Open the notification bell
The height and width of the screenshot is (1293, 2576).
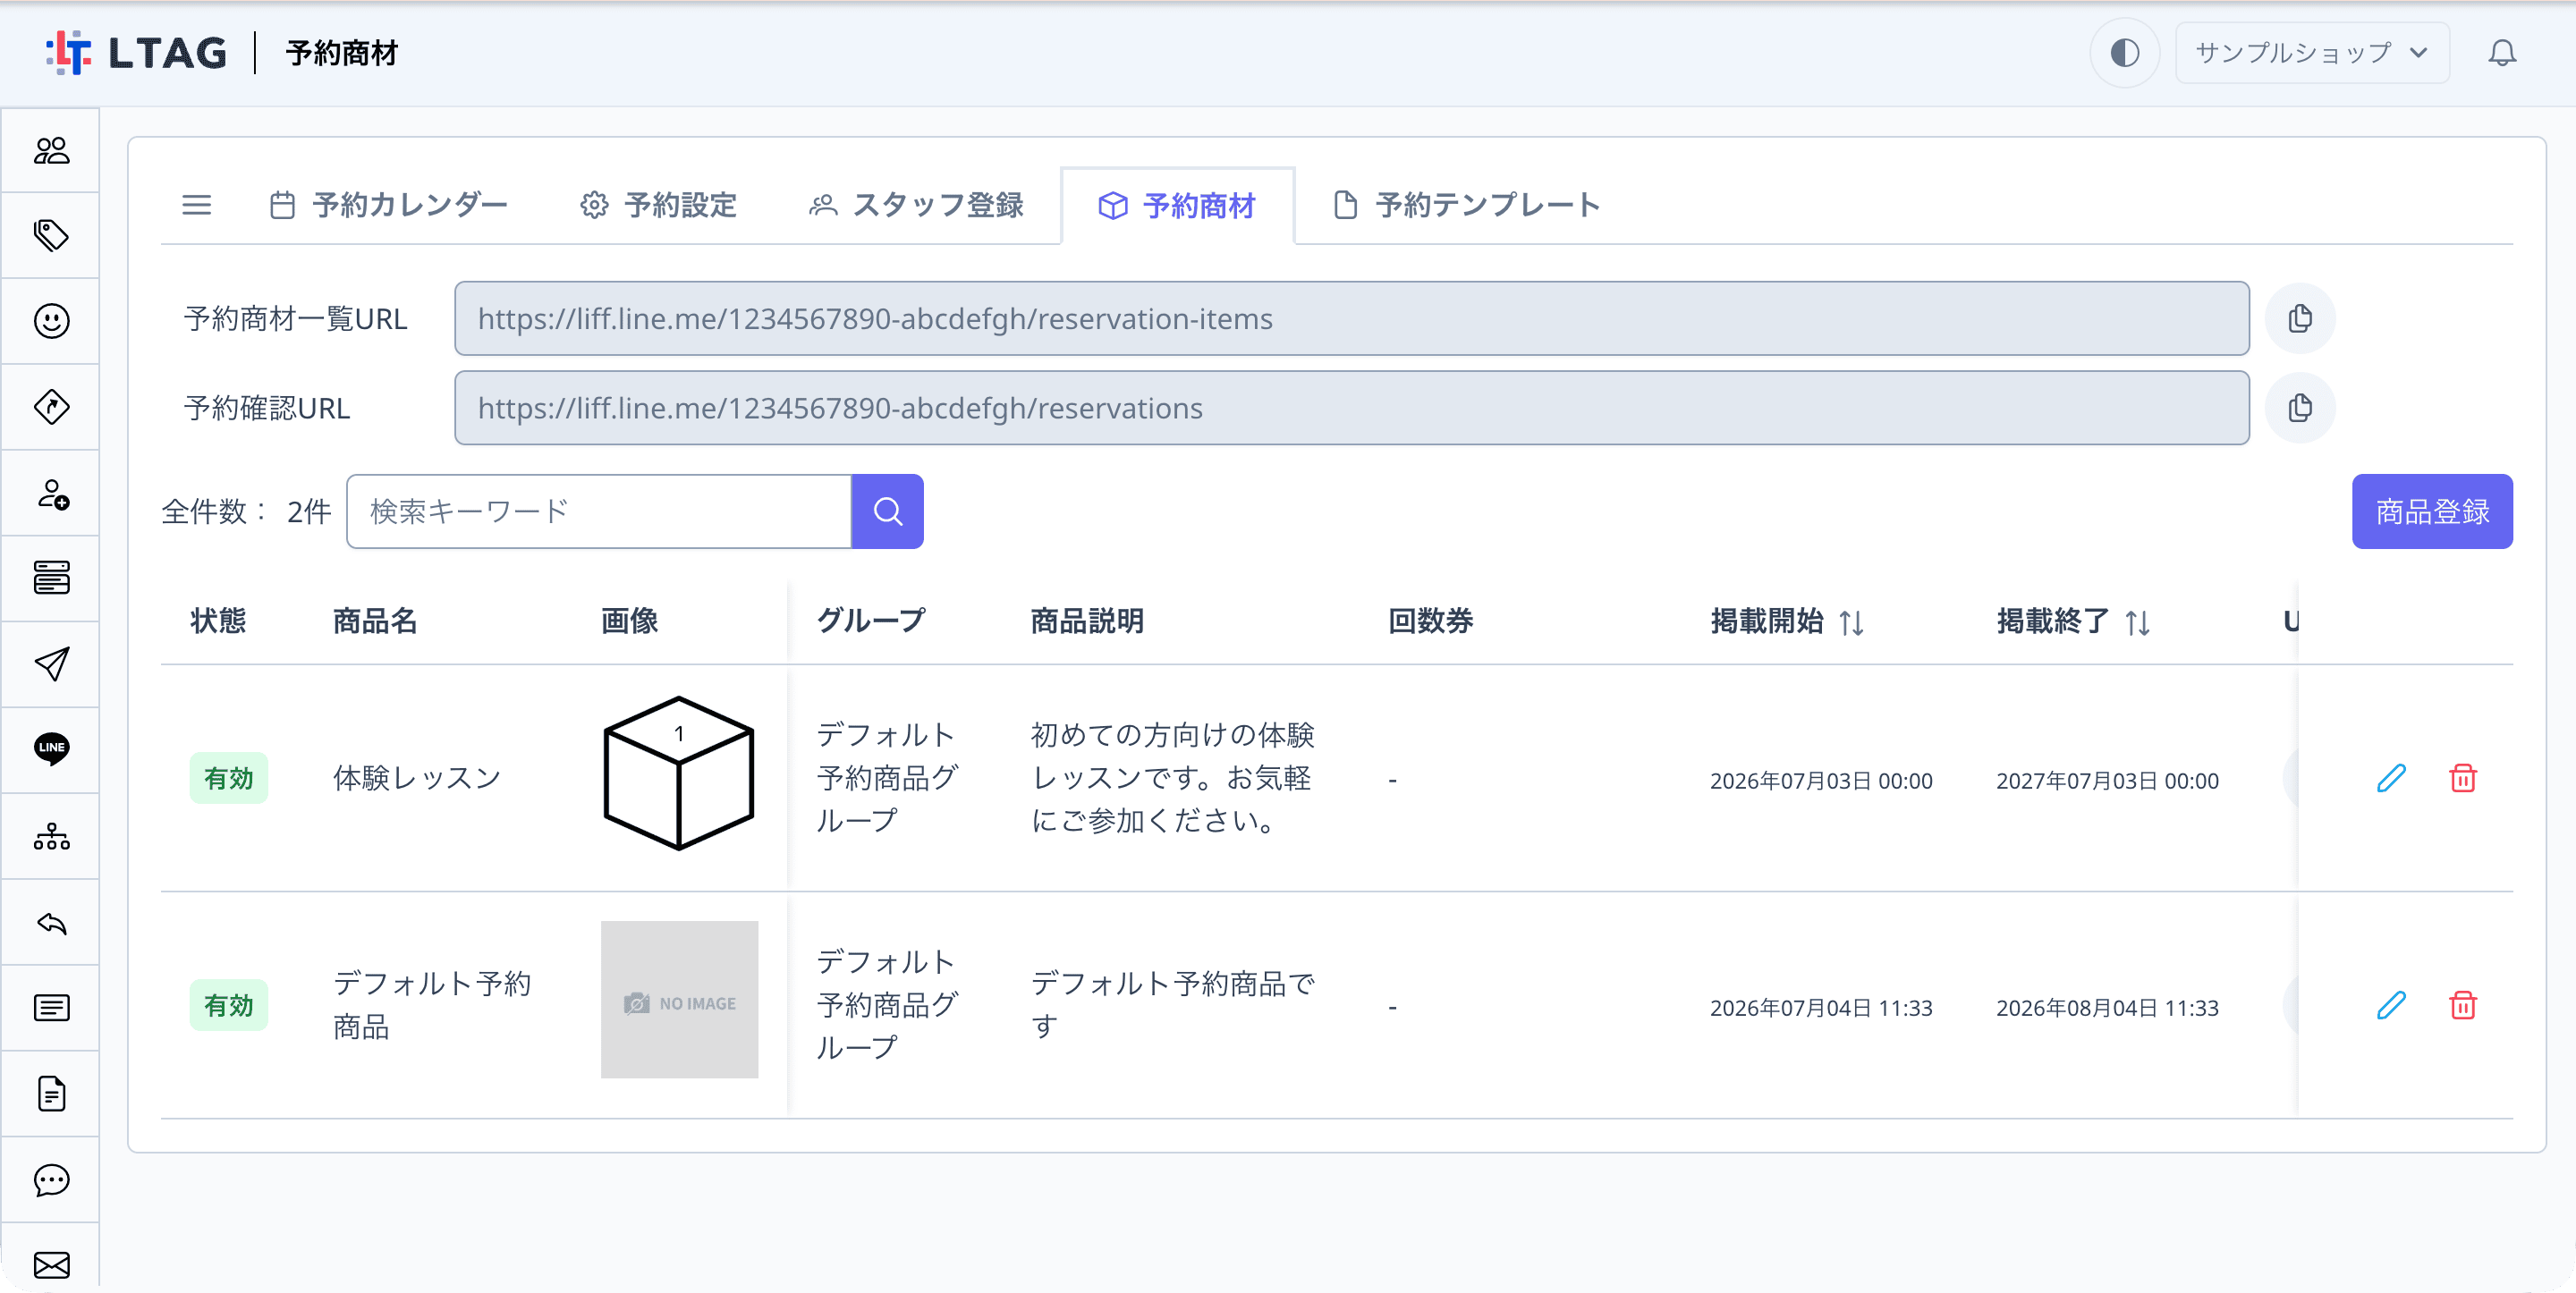coord(2502,53)
